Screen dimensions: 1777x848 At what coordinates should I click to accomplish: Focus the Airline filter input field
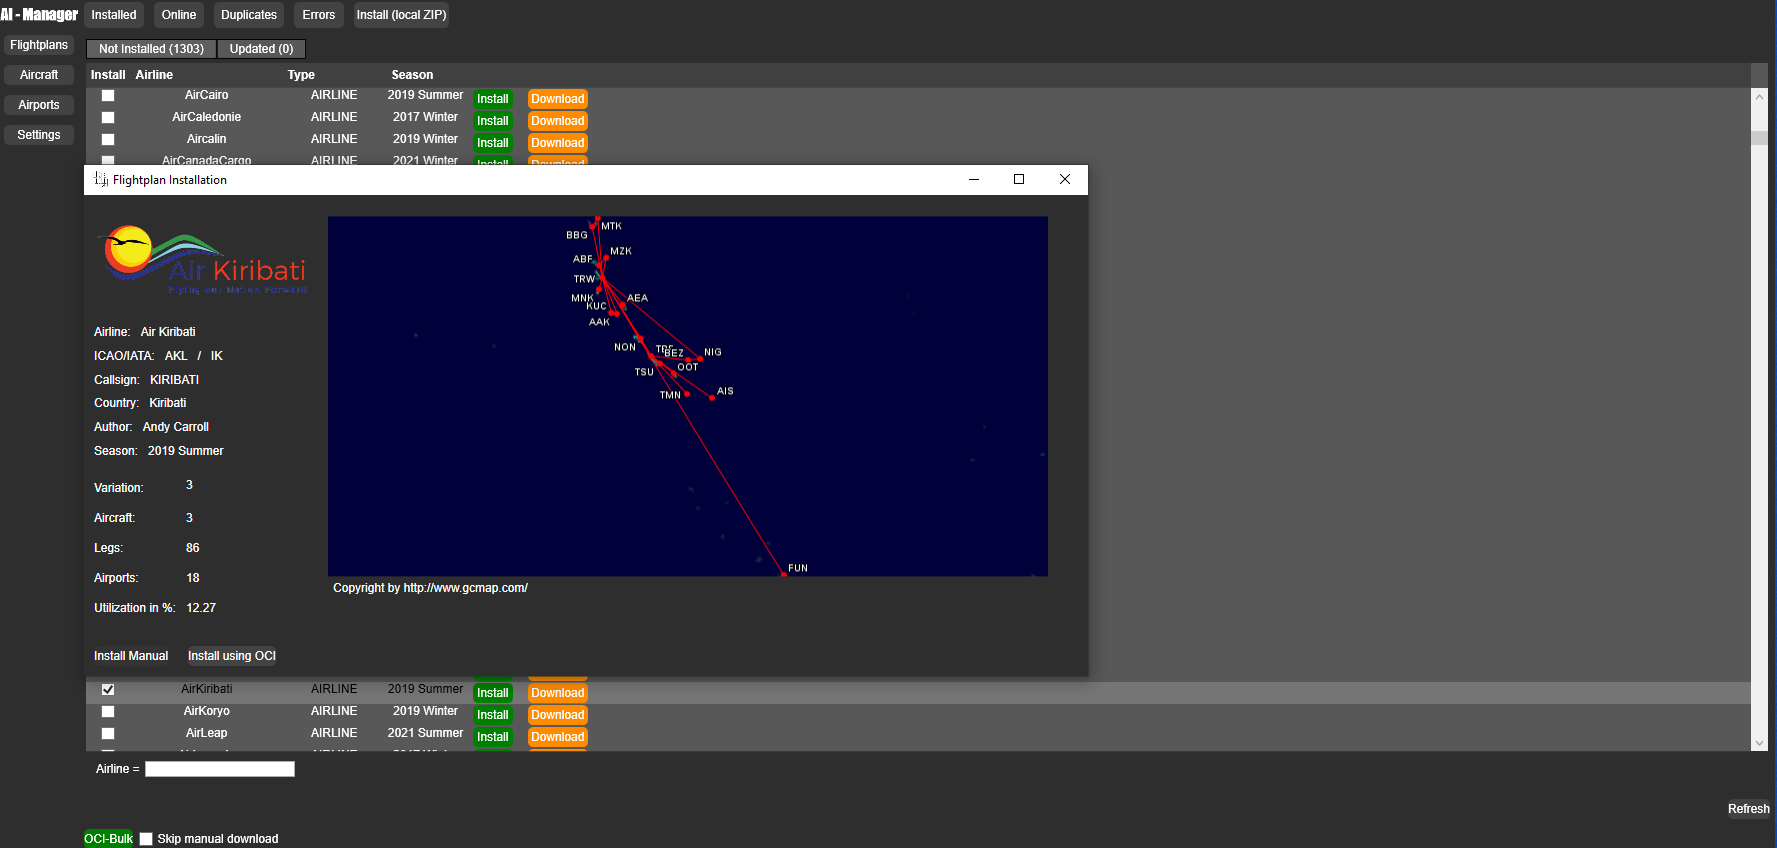[220, 769]
